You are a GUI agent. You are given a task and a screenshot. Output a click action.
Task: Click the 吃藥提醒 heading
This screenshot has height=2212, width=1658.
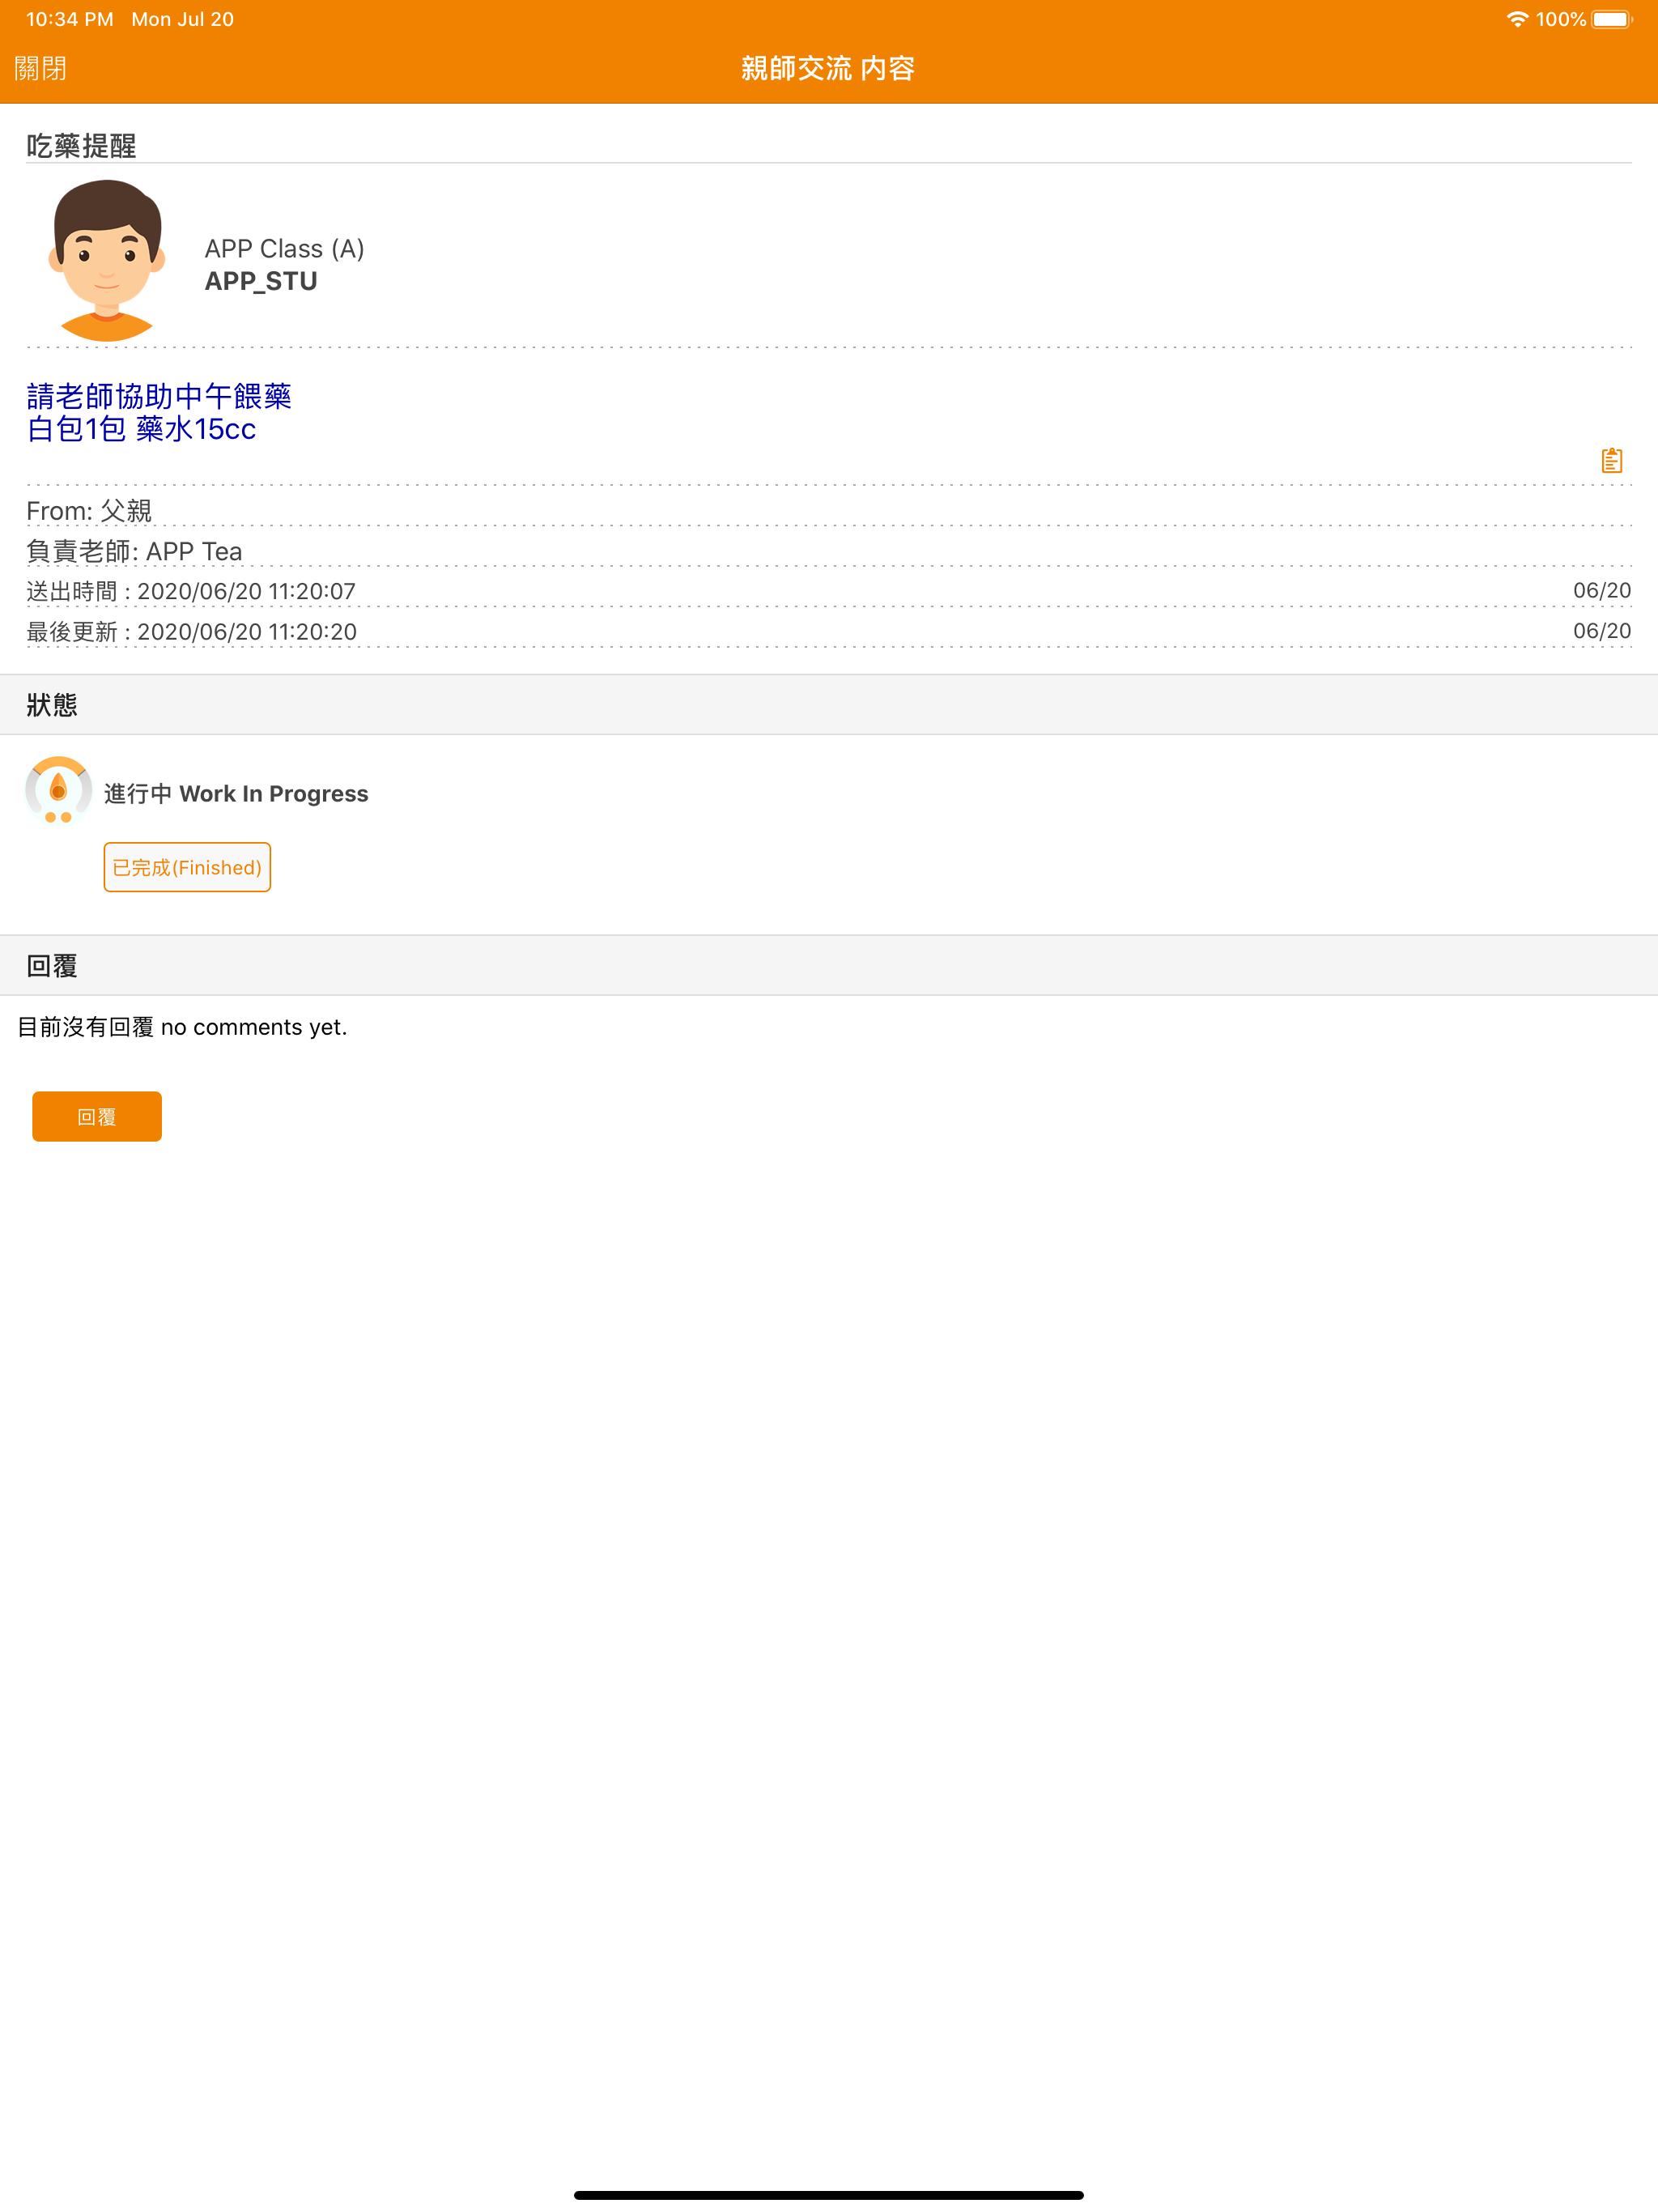click(81, 146)
